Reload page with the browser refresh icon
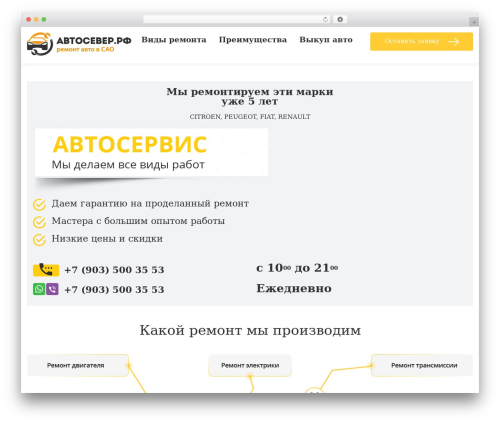500x423 pixels. click(x=326, y=19)
